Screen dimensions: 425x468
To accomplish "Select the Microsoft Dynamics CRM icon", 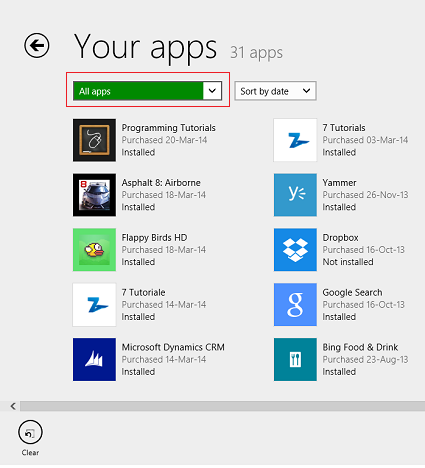I will [x=94, y=359].
